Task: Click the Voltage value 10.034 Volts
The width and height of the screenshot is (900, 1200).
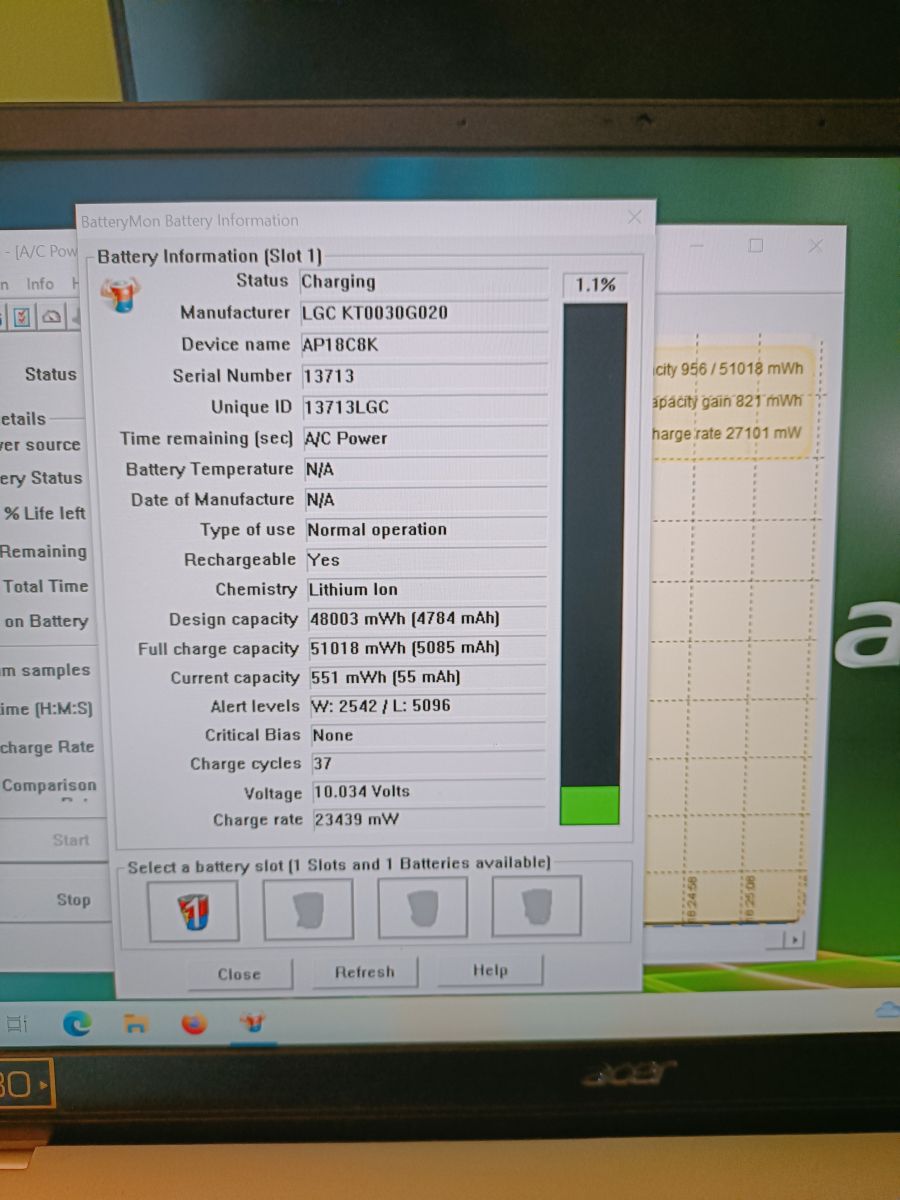Action: [x=427, y=791]
